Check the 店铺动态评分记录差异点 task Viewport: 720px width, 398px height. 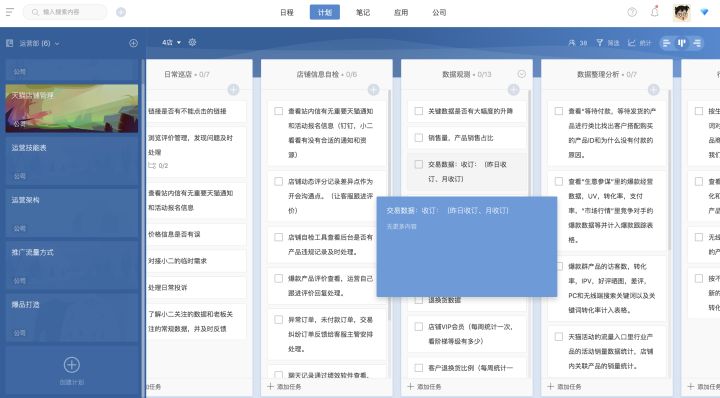click(x=279, y=182)
